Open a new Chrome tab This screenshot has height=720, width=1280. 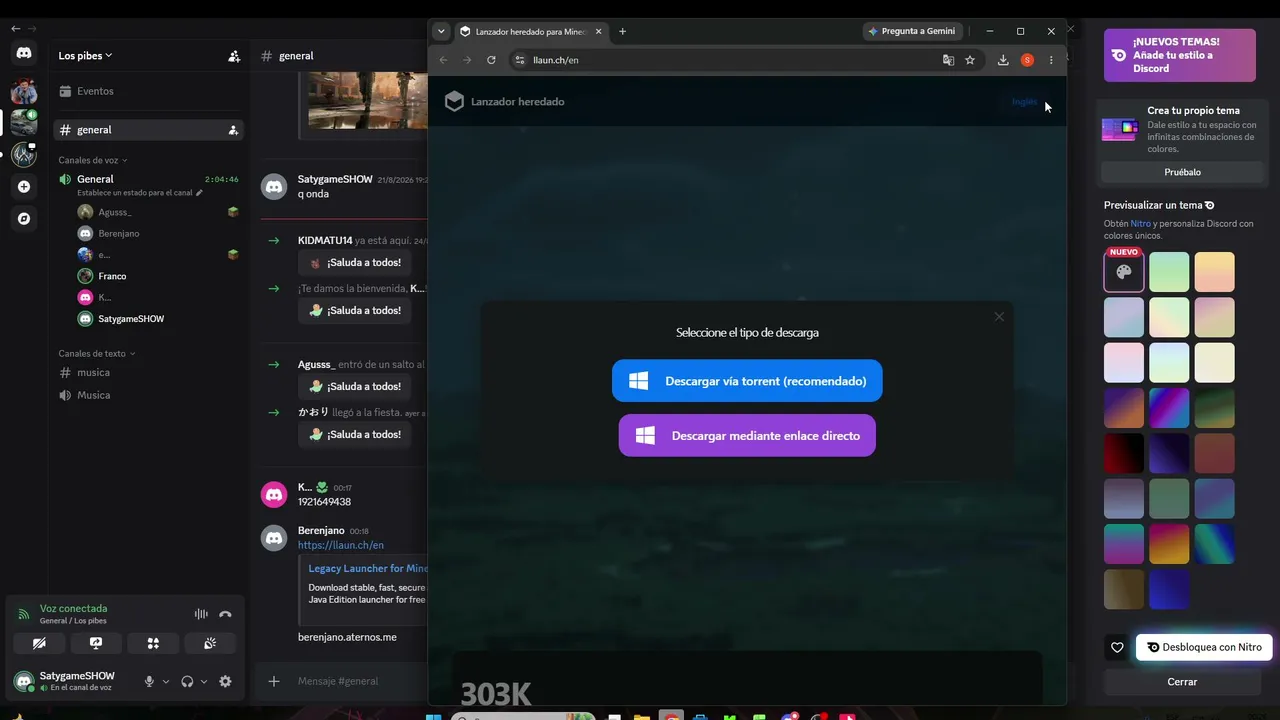coord(622,31)
